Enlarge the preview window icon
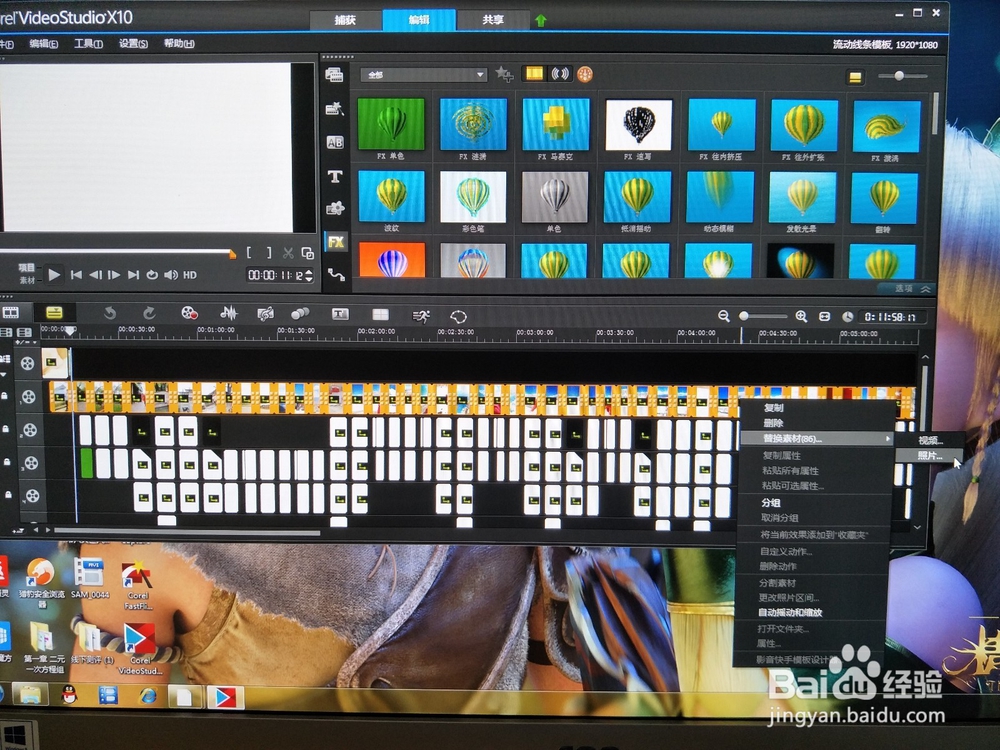1000x750 pixels. [307, 253]
